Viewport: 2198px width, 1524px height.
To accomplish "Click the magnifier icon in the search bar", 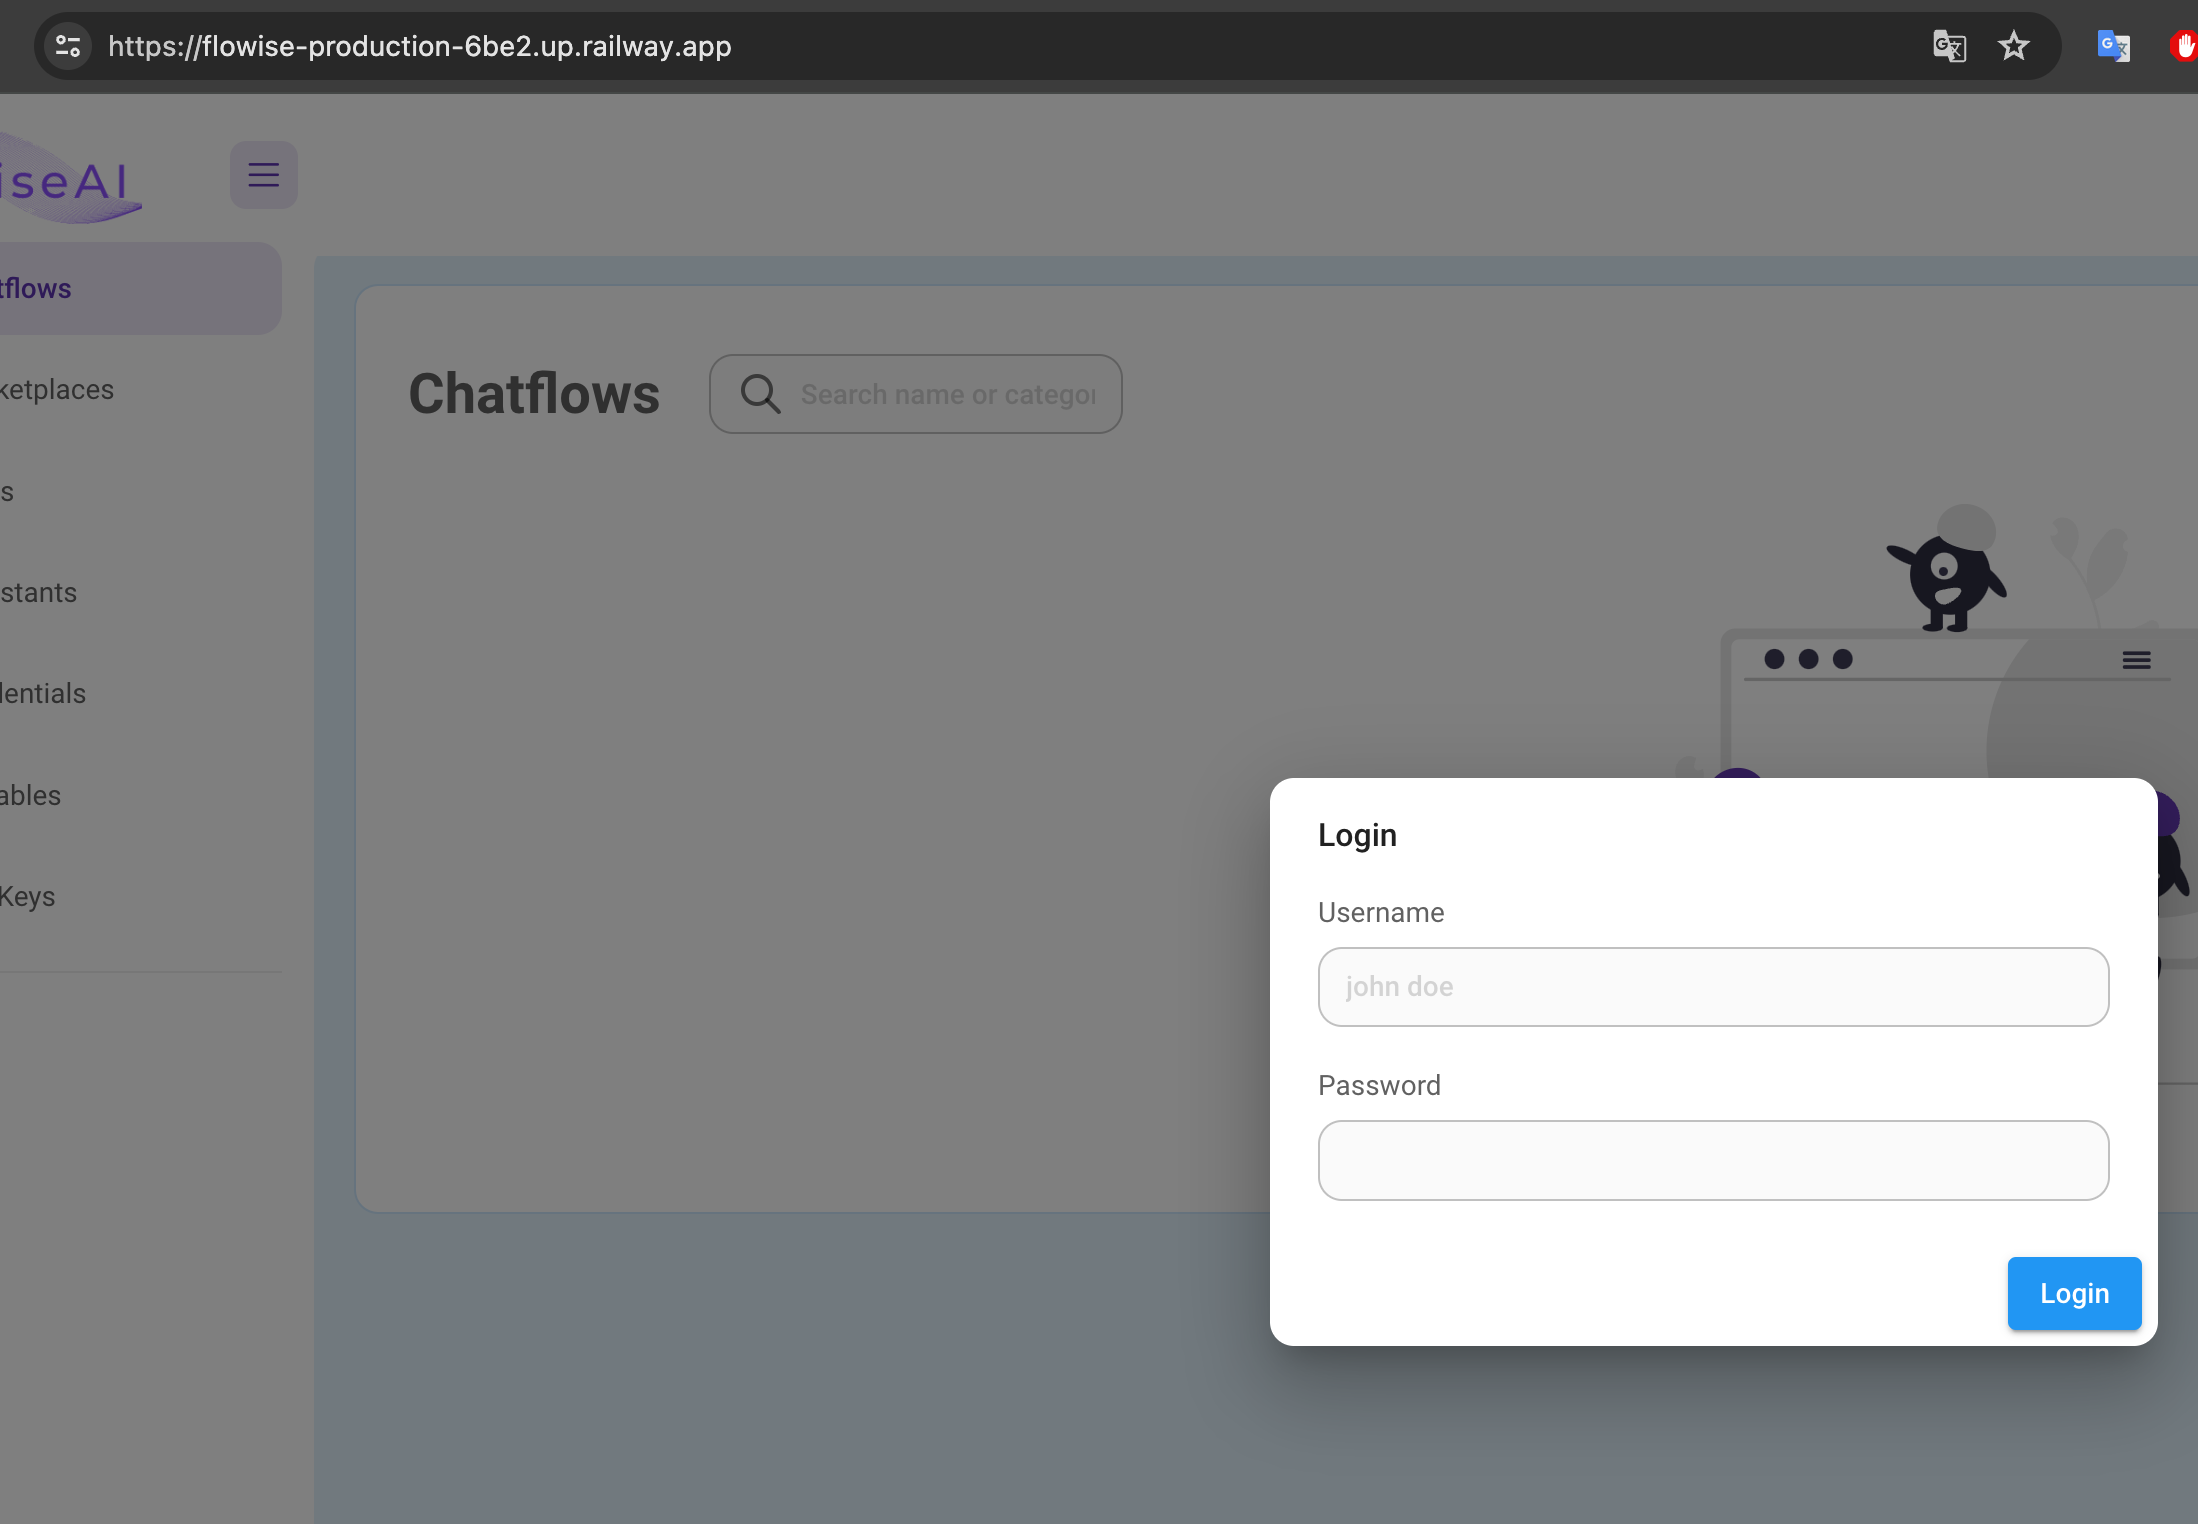I will tap(759, 393).
